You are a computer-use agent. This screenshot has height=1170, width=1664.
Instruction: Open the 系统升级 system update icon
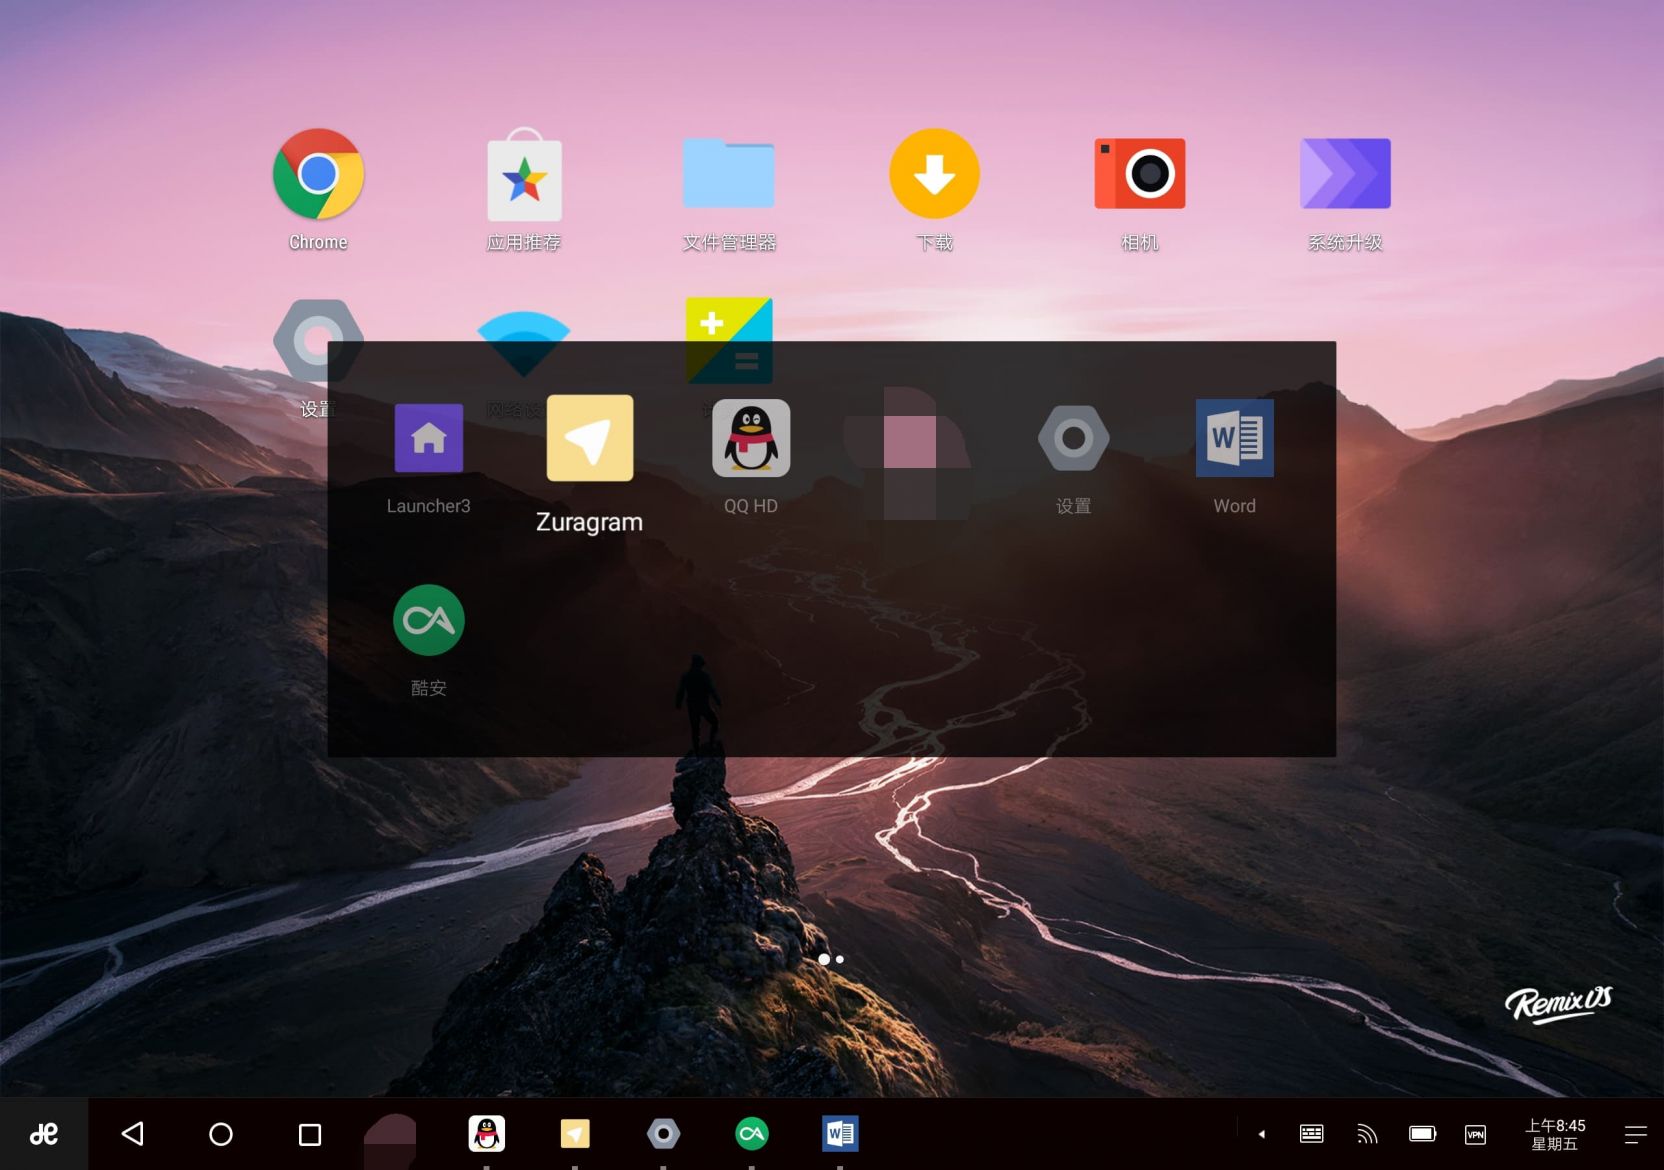1345,173
